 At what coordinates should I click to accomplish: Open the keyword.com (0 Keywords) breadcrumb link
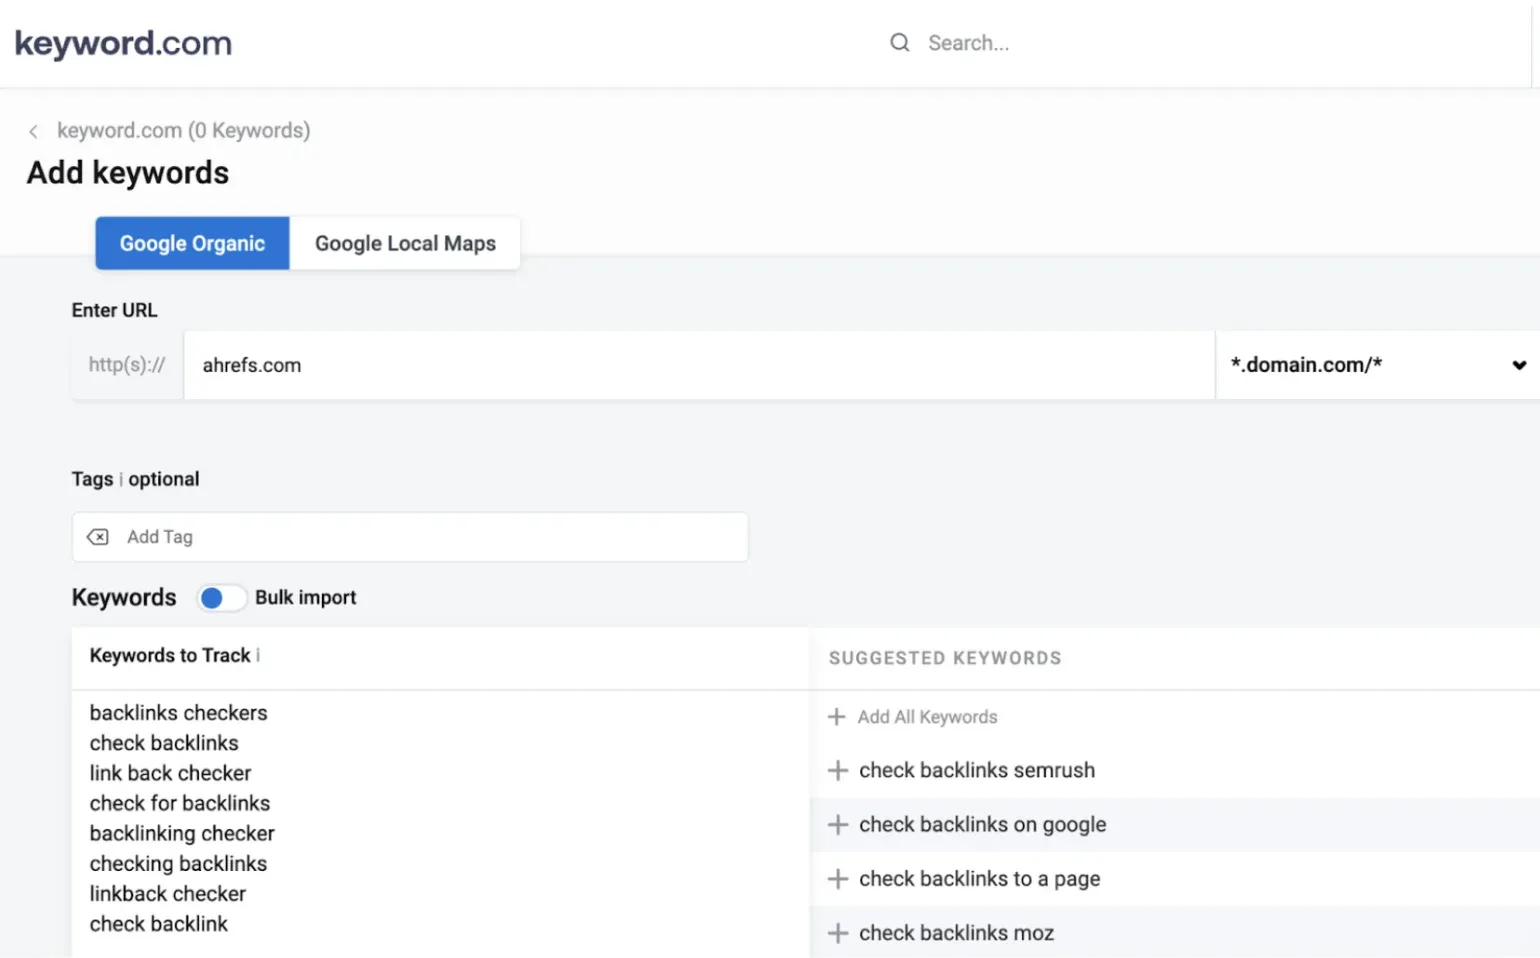[184, 130]
